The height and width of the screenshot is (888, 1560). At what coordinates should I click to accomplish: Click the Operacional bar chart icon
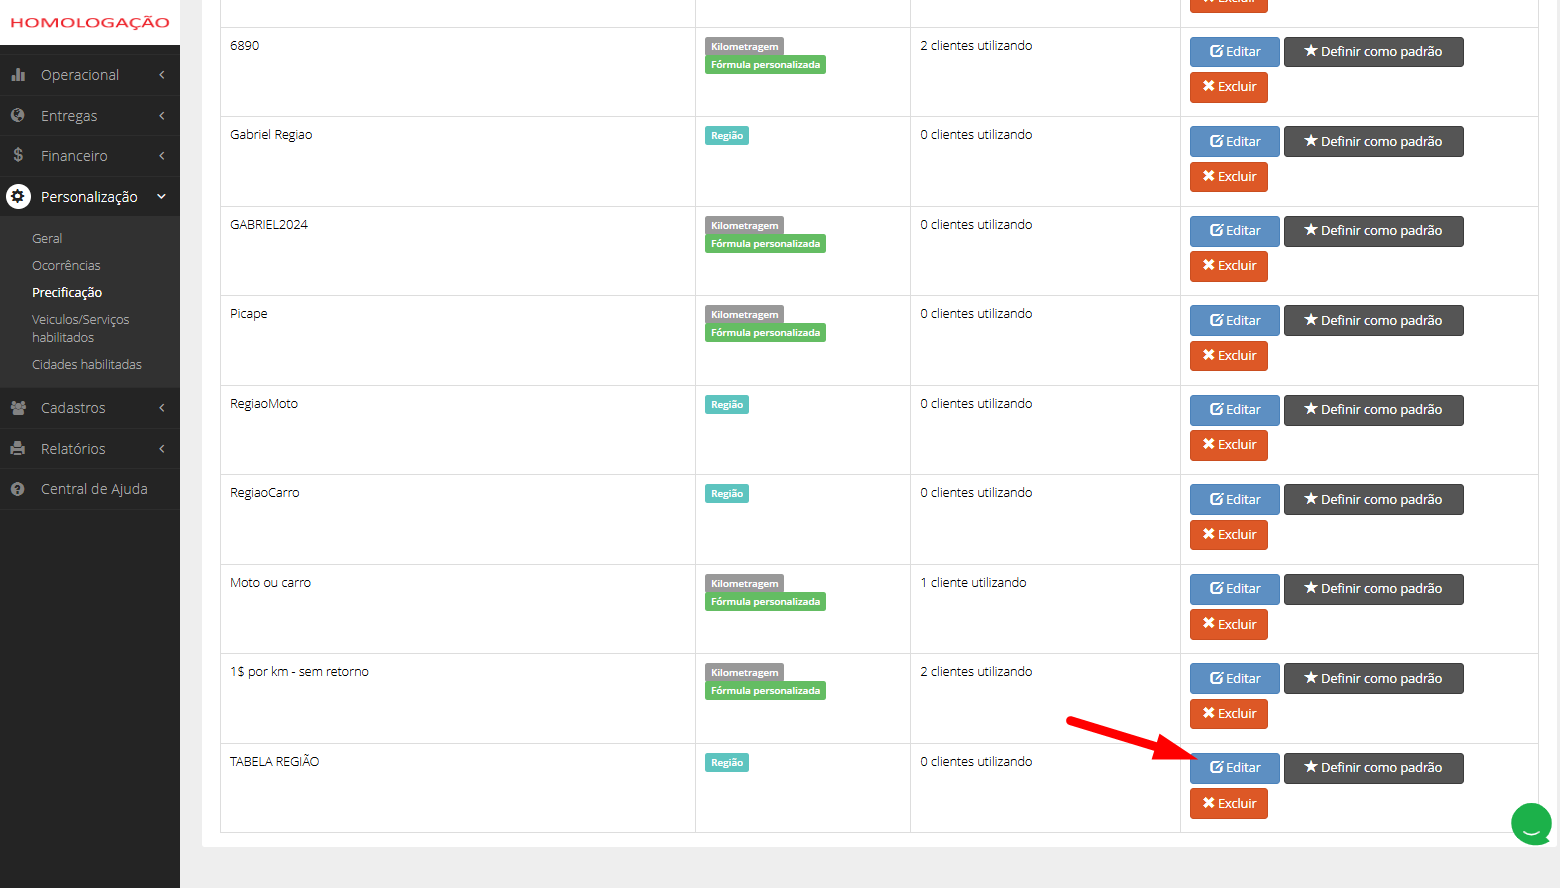coord(18,75)
